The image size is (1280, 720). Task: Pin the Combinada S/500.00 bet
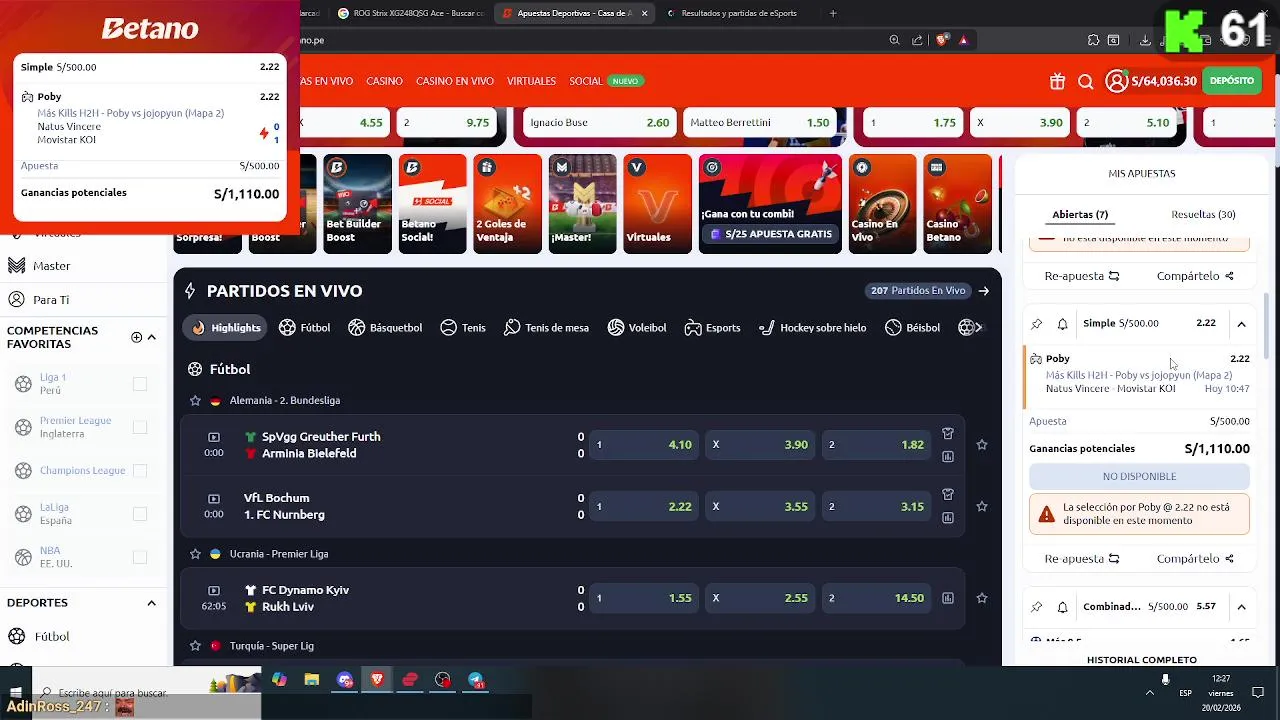(x=1037, y=607)
